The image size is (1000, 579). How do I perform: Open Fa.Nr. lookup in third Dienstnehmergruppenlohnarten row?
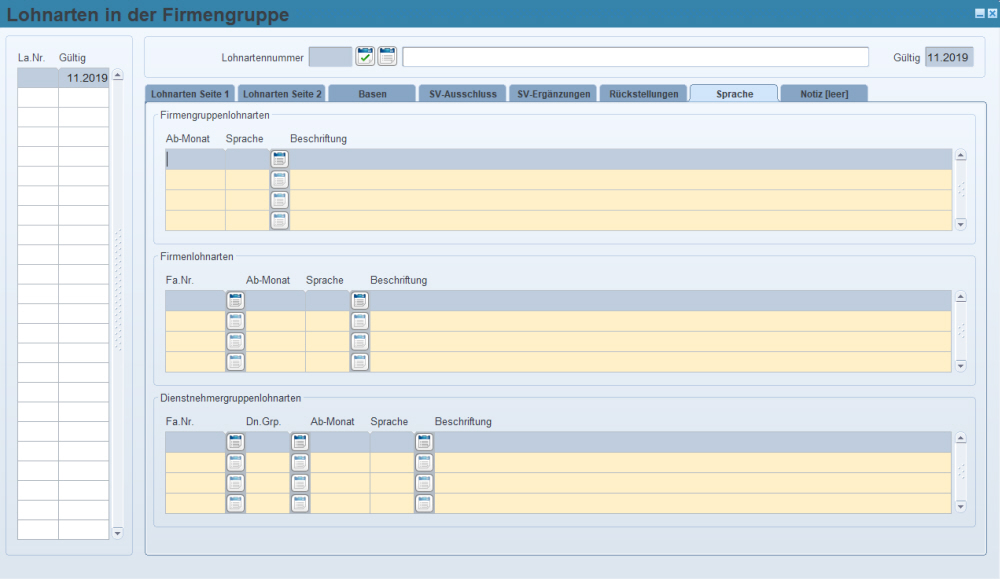coord(235,483)
